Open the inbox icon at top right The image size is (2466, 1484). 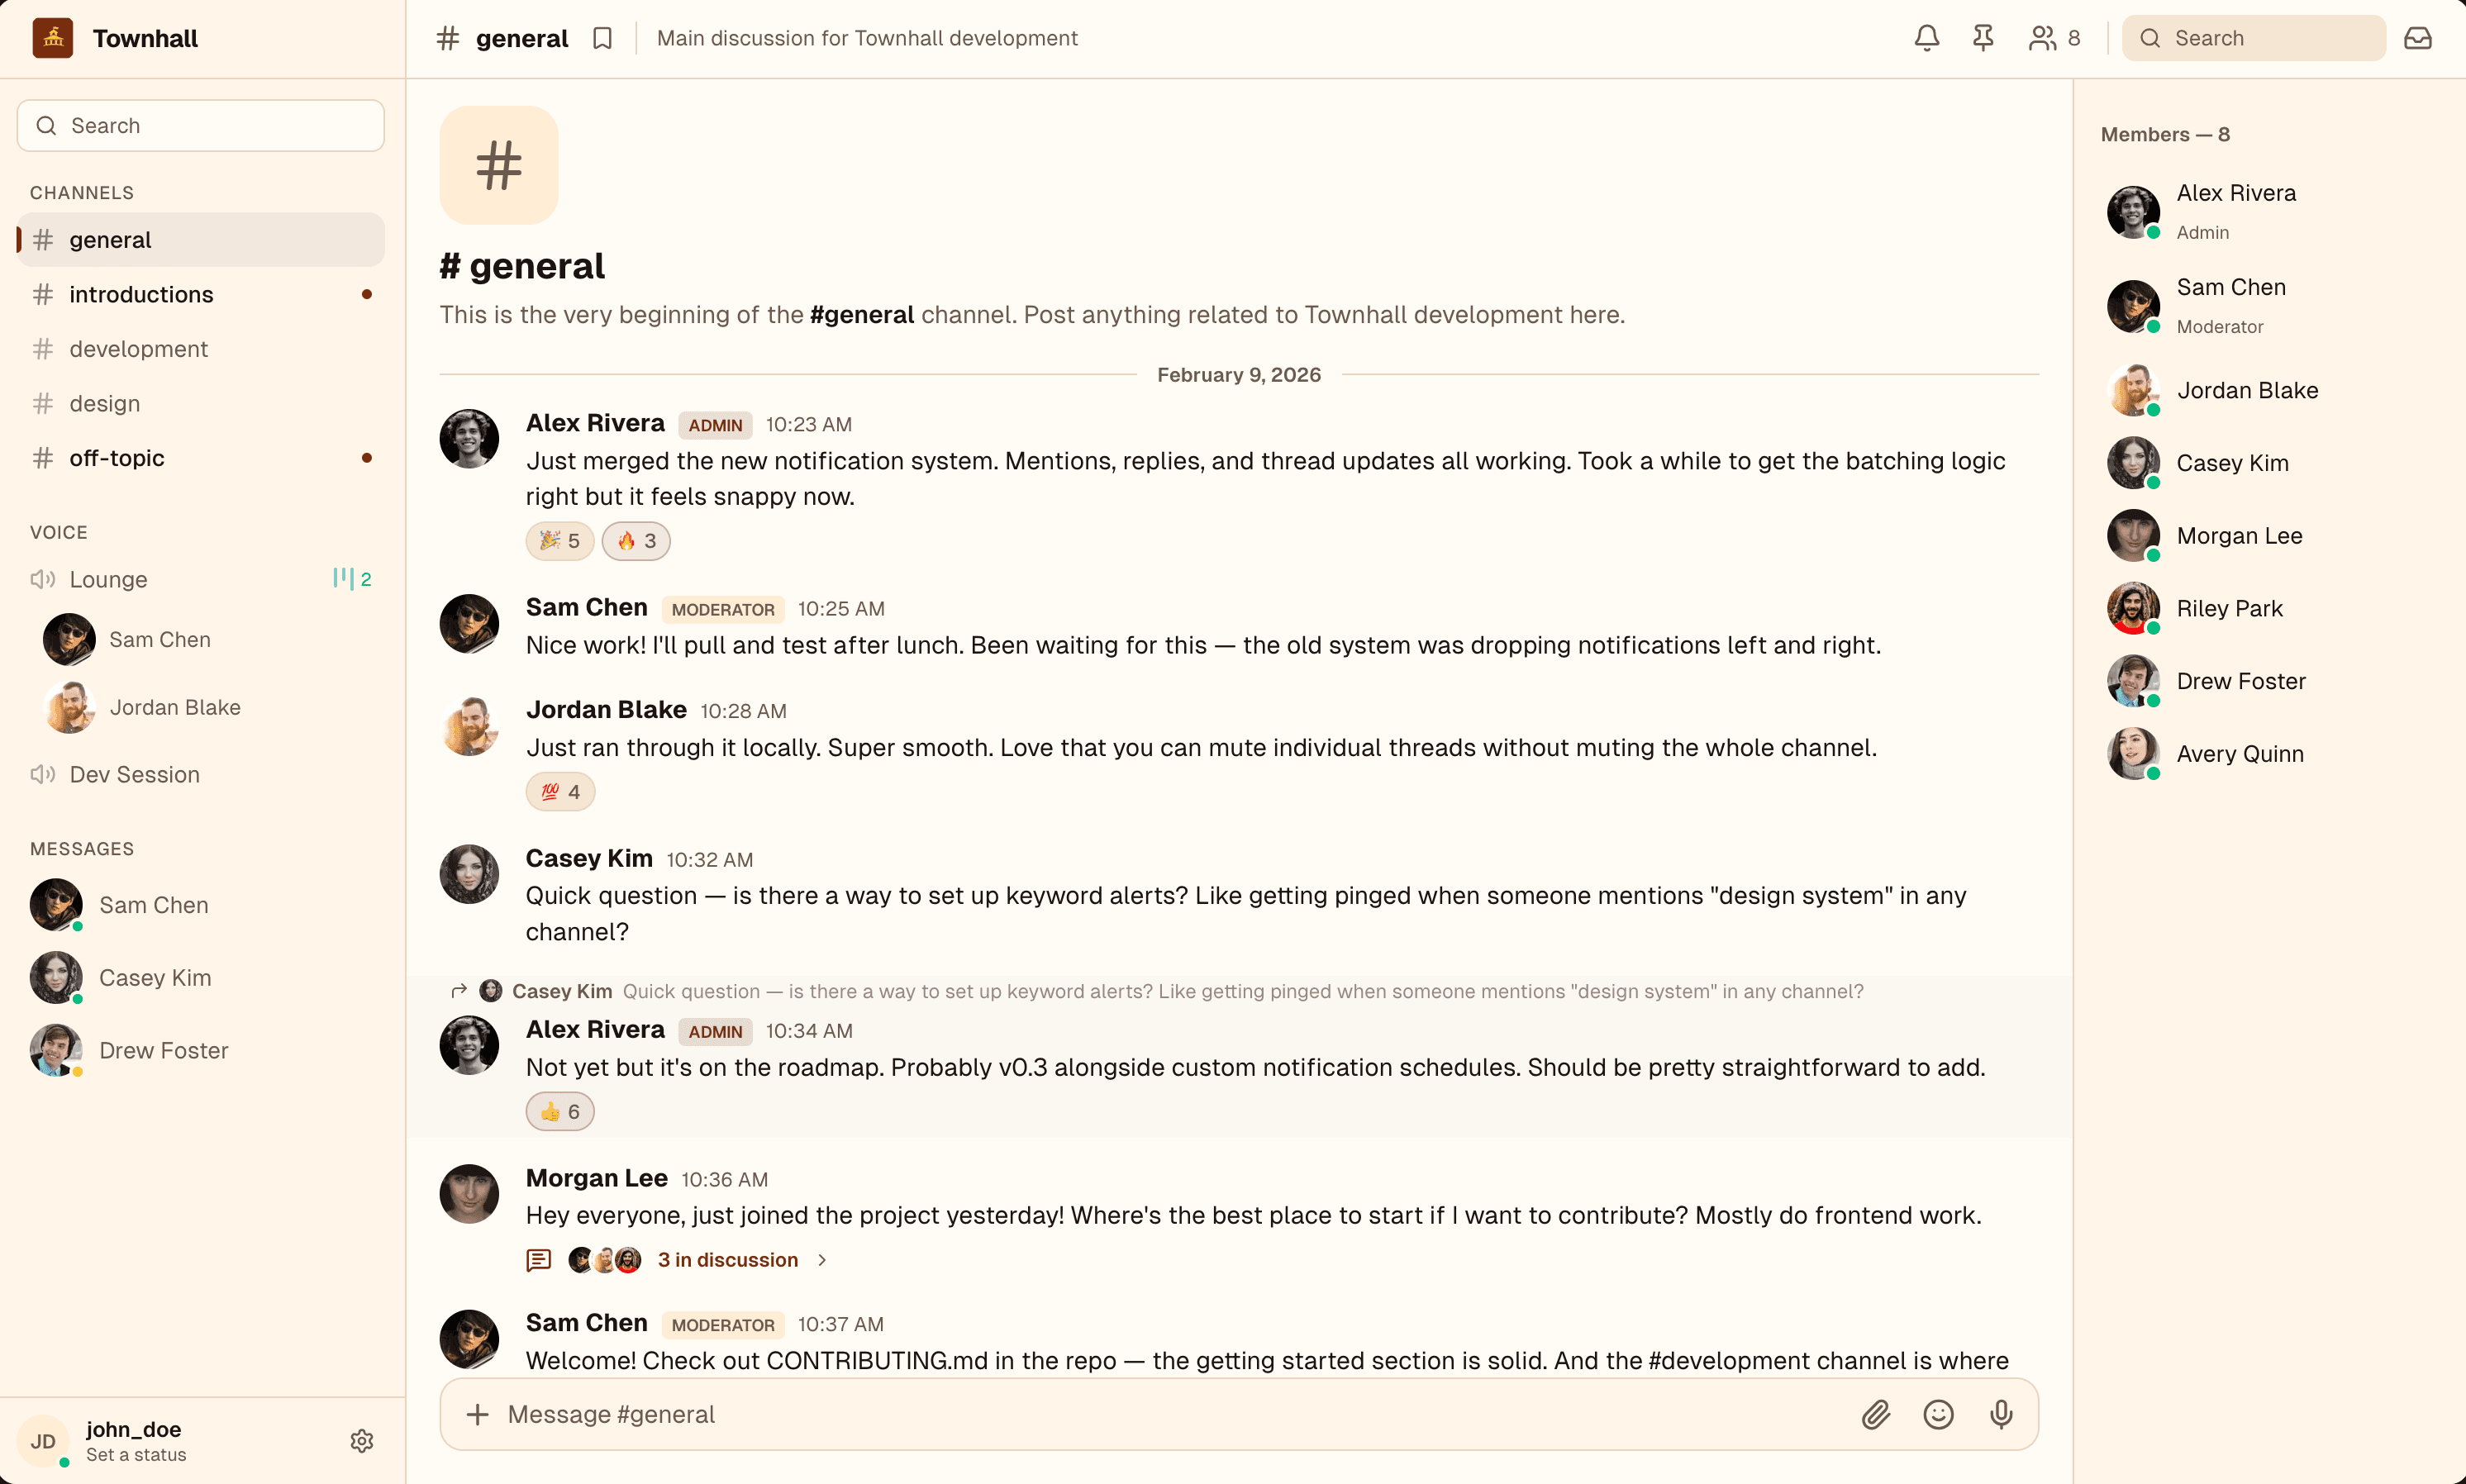pyautogui.click(x=2420, y=37)
